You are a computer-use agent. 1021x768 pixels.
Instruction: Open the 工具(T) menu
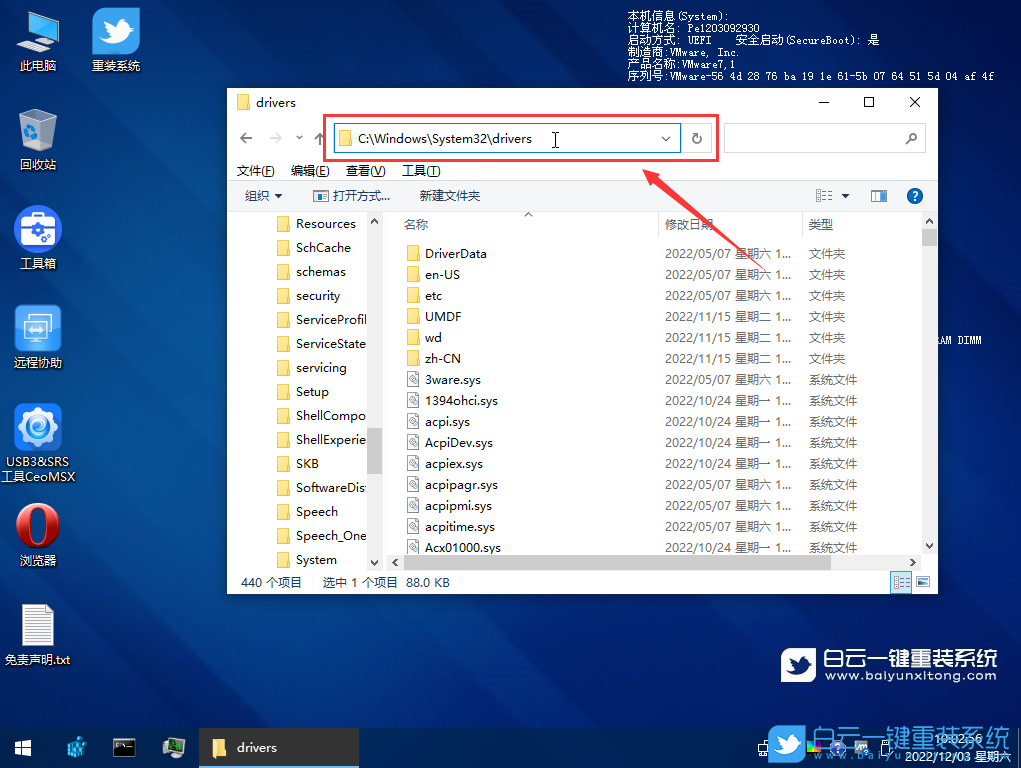[420, 170]
